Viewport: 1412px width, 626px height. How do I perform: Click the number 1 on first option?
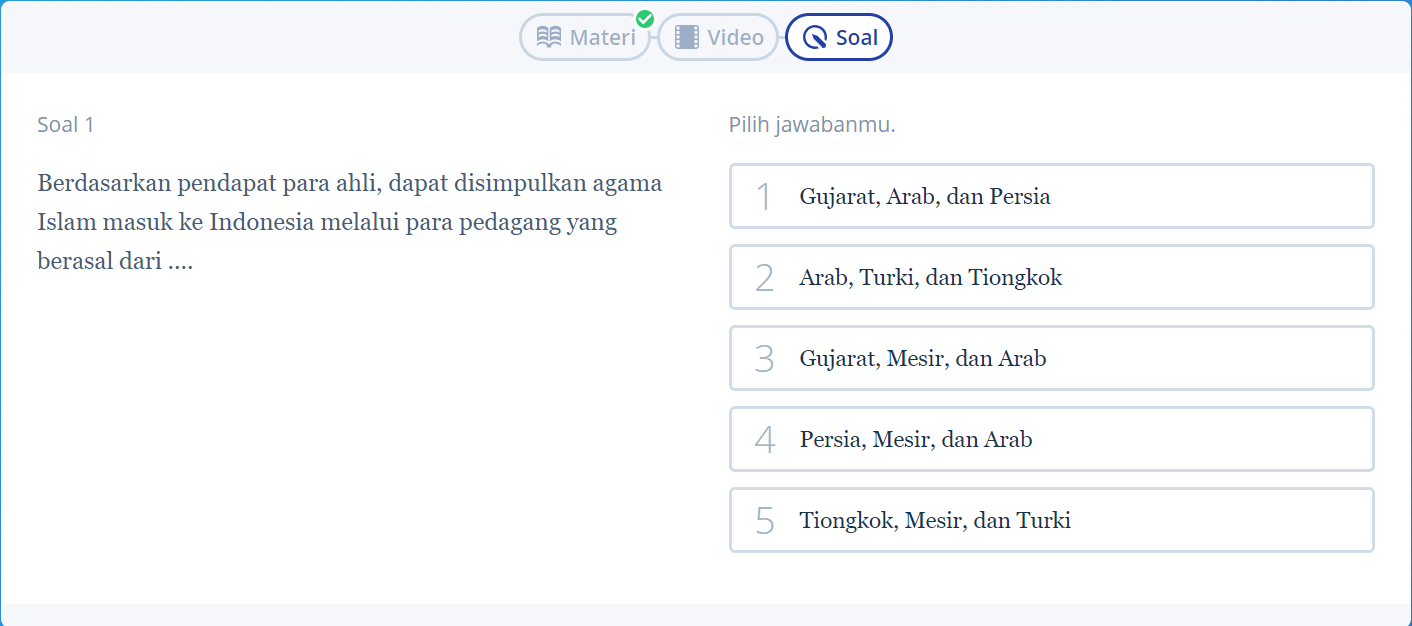[x=764, y=197]
